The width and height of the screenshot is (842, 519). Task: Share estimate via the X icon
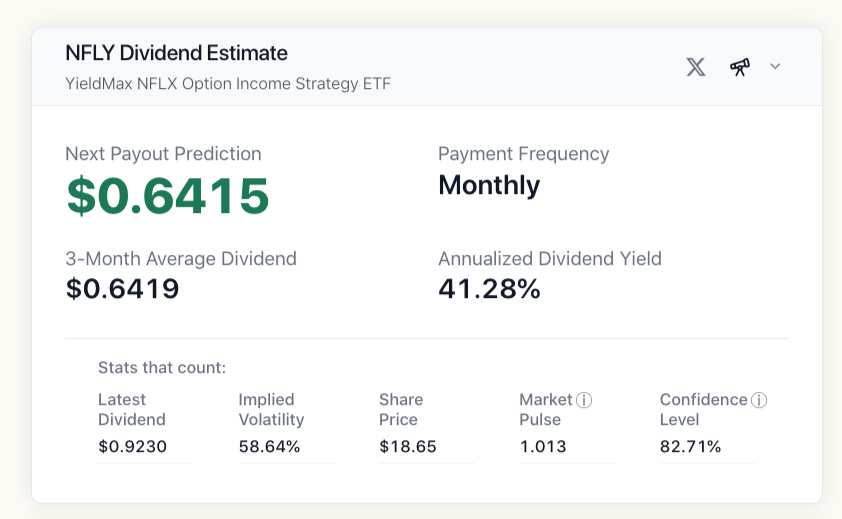coord(695,67)
